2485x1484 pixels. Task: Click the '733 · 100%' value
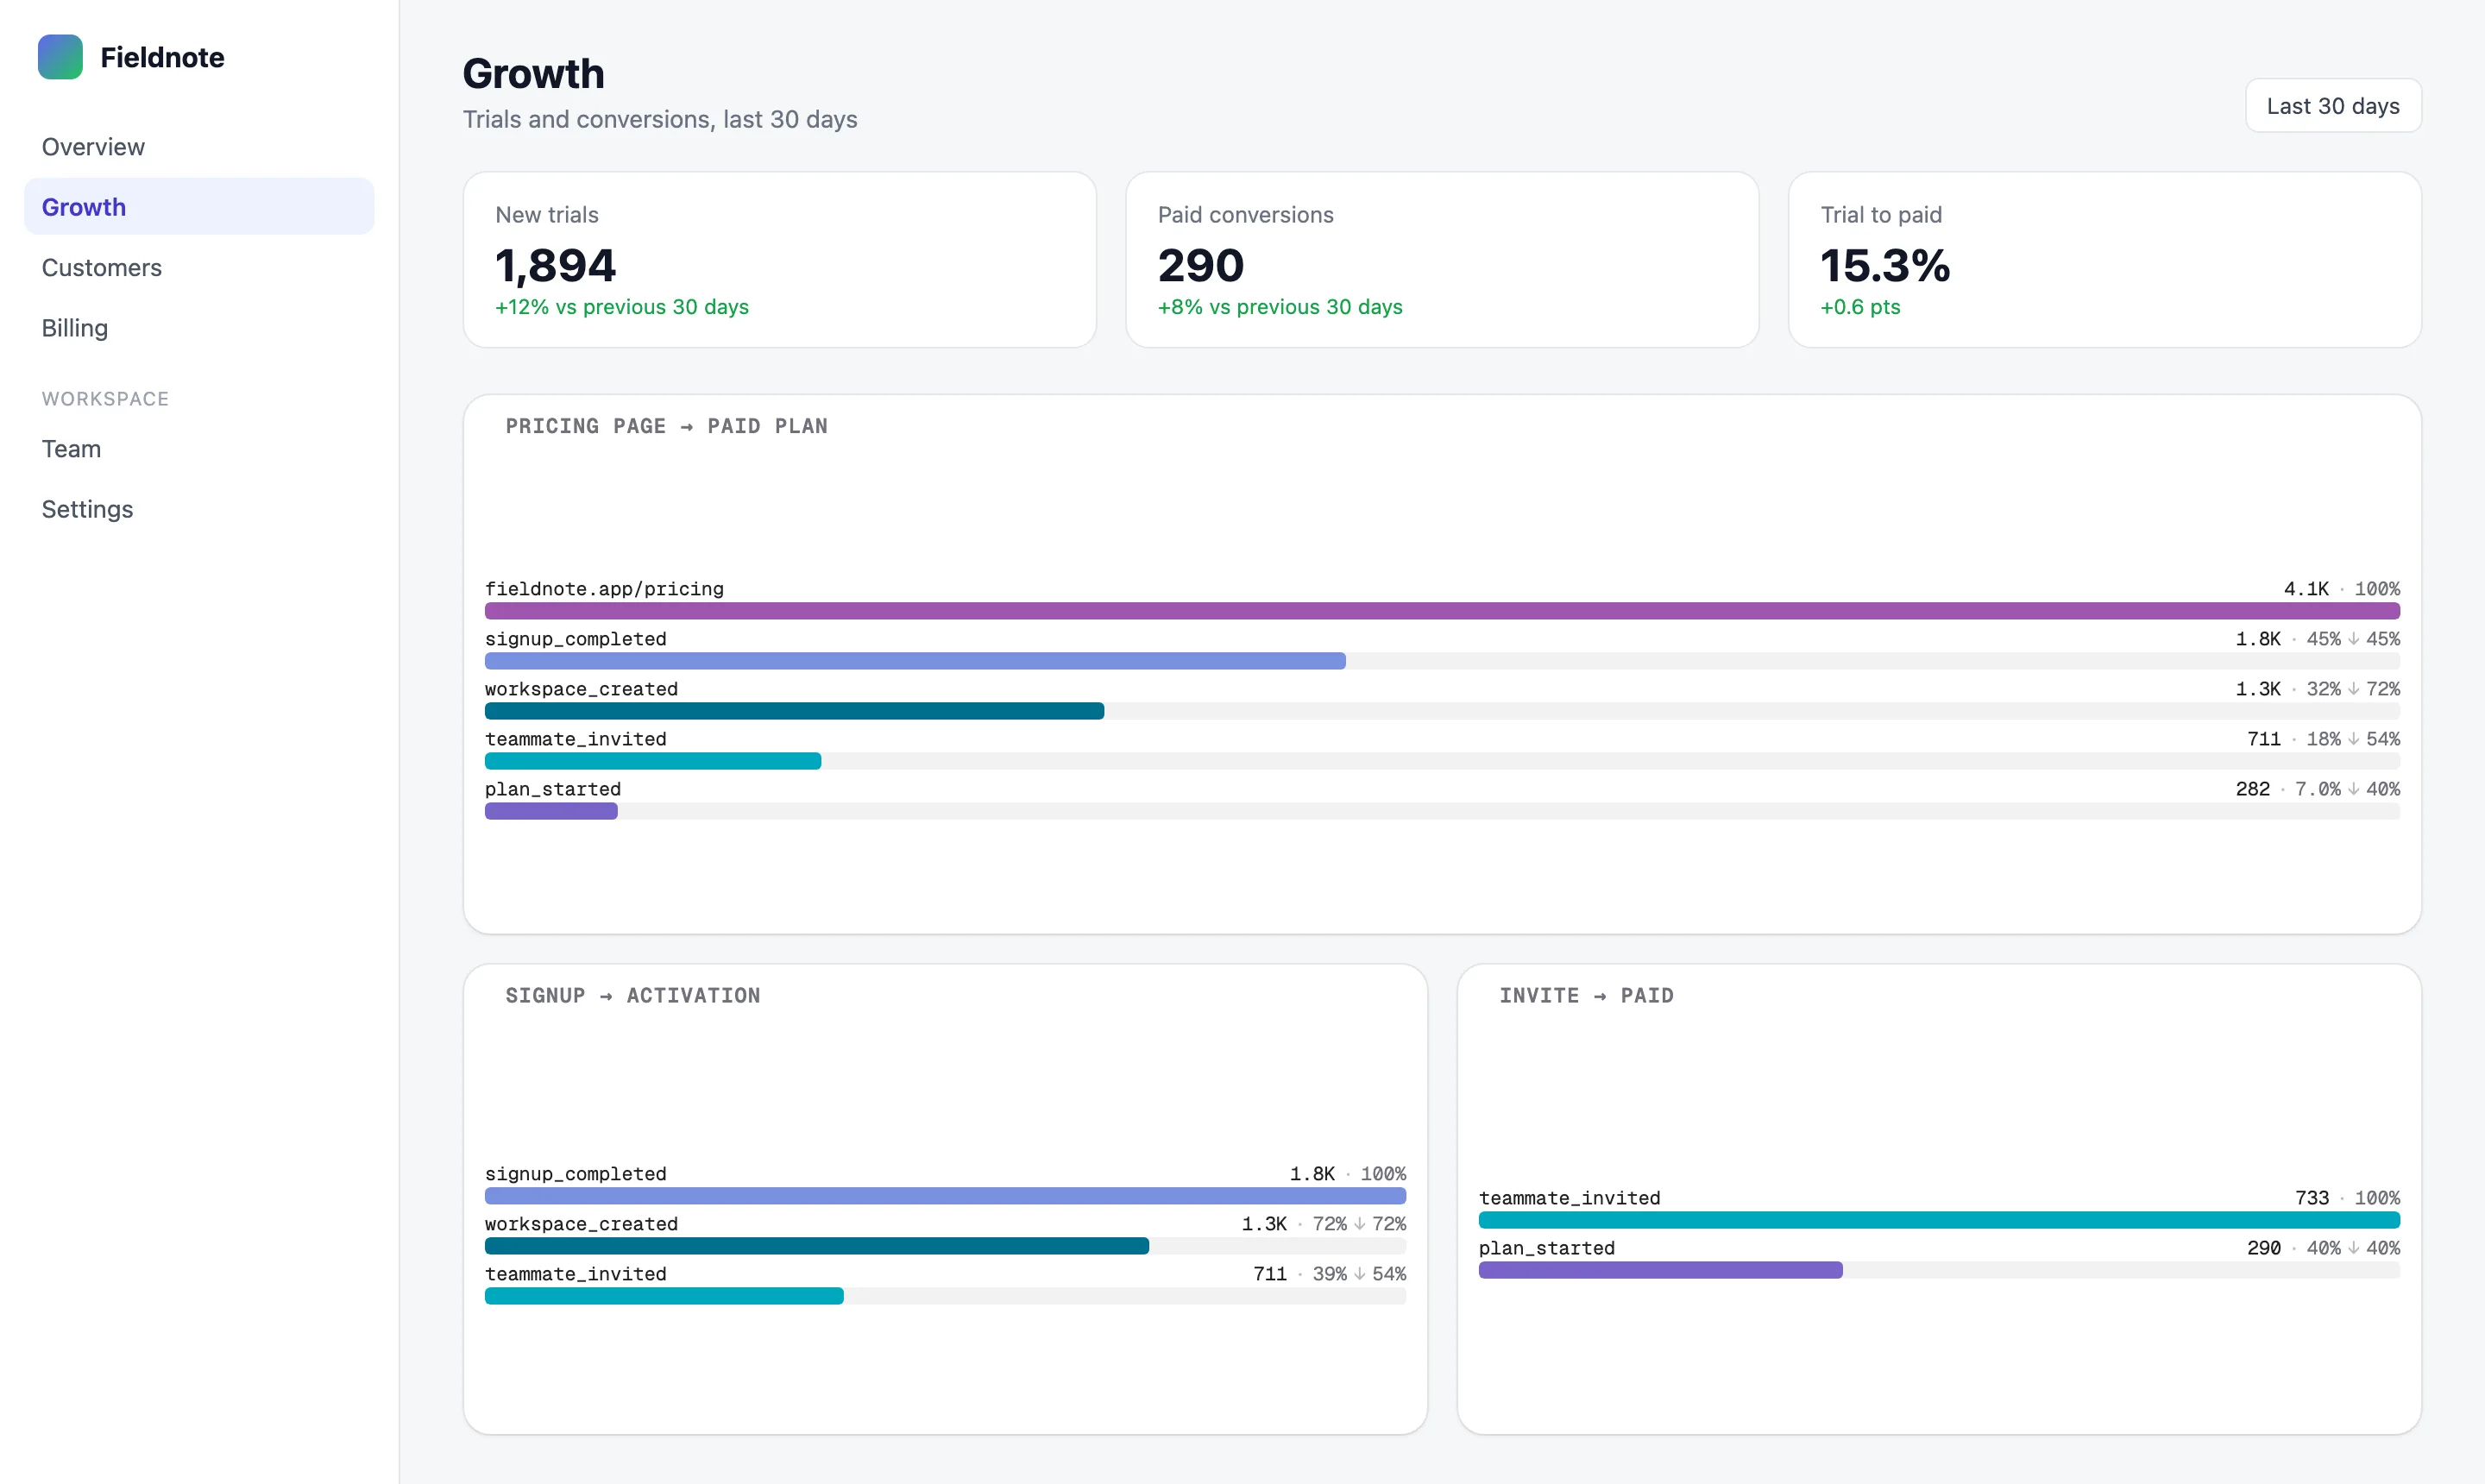click(2347, 1198)
